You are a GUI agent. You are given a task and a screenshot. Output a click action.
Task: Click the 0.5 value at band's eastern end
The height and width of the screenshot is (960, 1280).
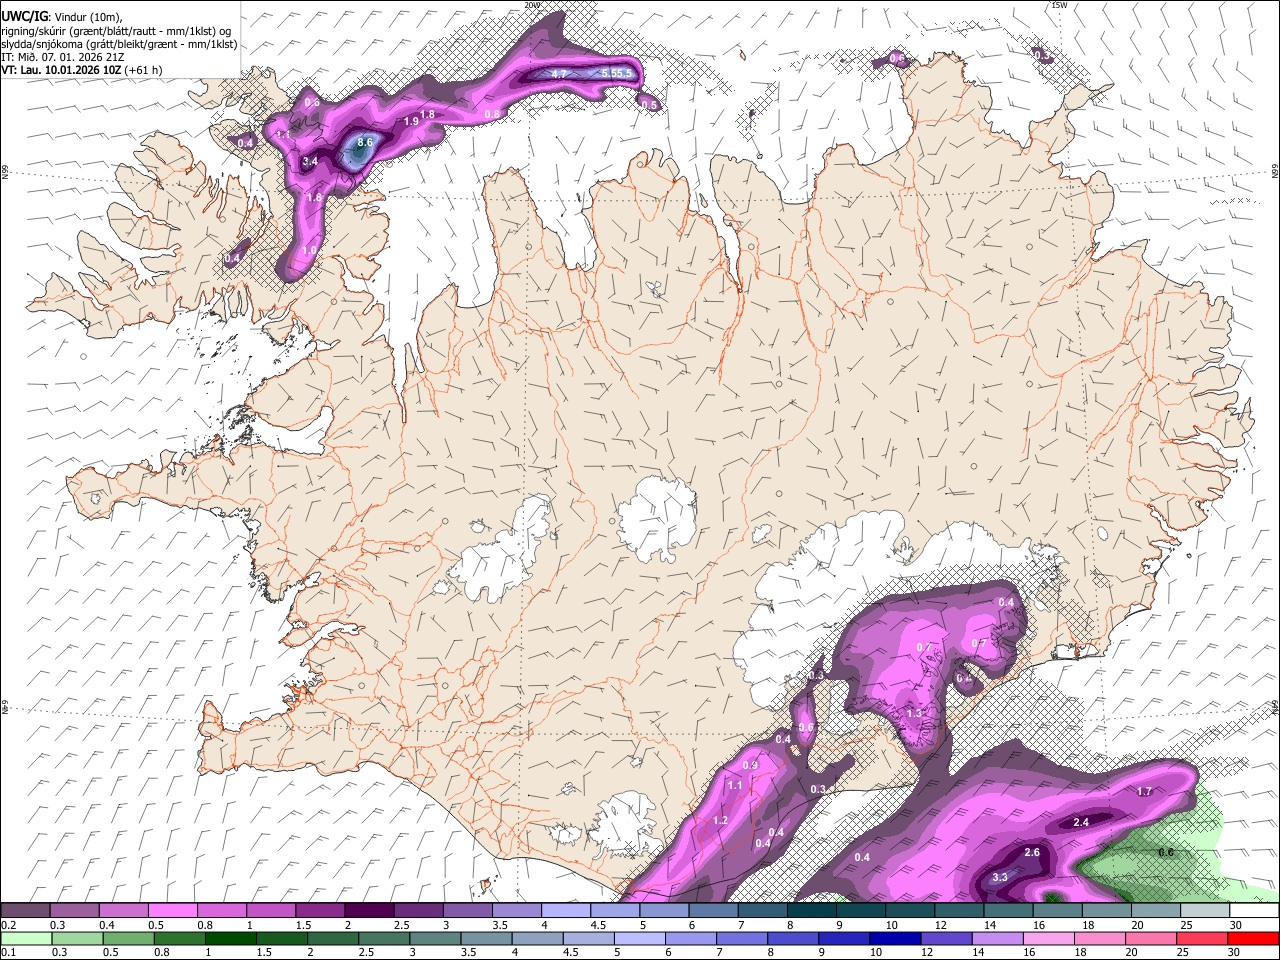tap(649, 106)
